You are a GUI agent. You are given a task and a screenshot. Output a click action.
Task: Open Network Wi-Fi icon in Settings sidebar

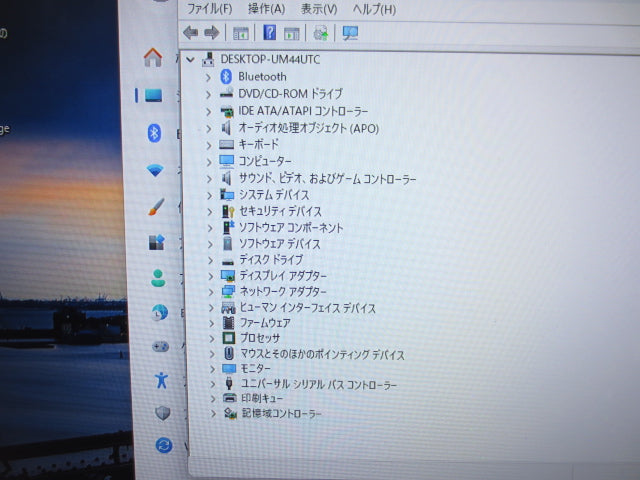[155, 170]
